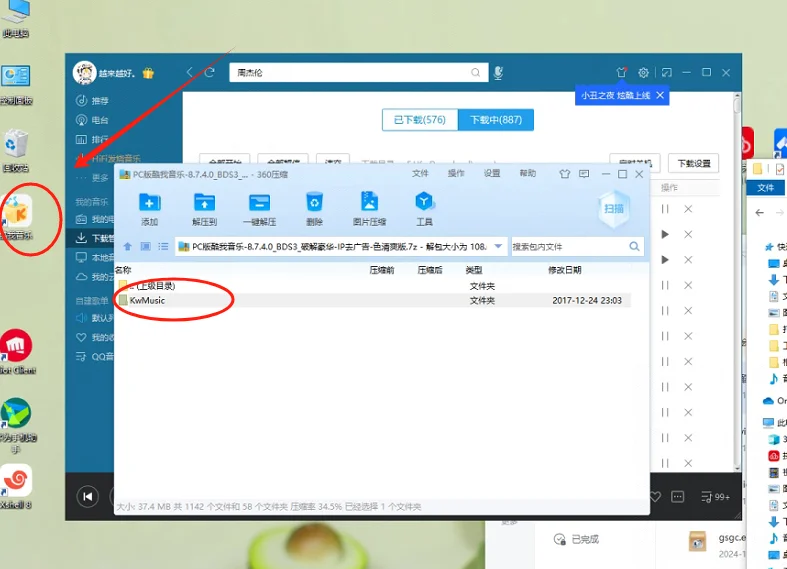The width and height of the screenshot is (787, 569).
Task: Open the Xshell 8 desktop shortcut
Action: click(x=16, y=487)
